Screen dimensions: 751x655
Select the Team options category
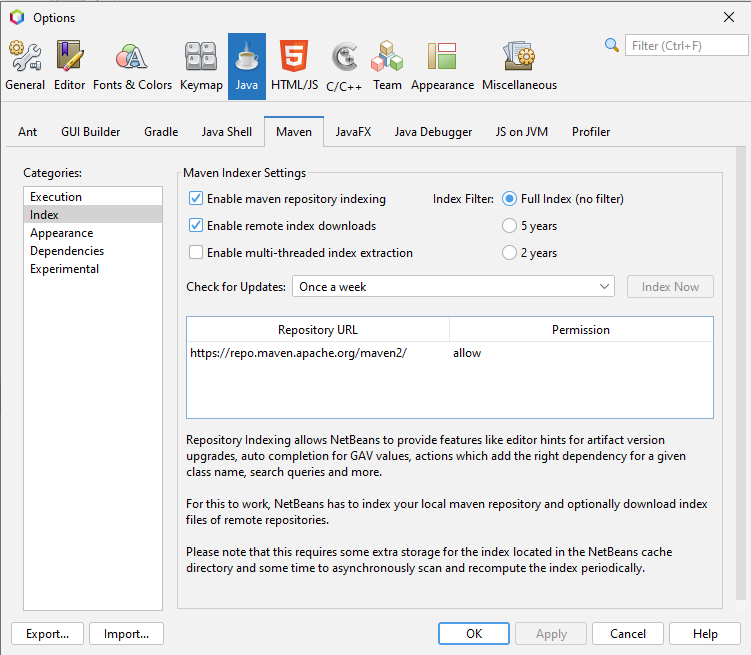click(387, 66)
